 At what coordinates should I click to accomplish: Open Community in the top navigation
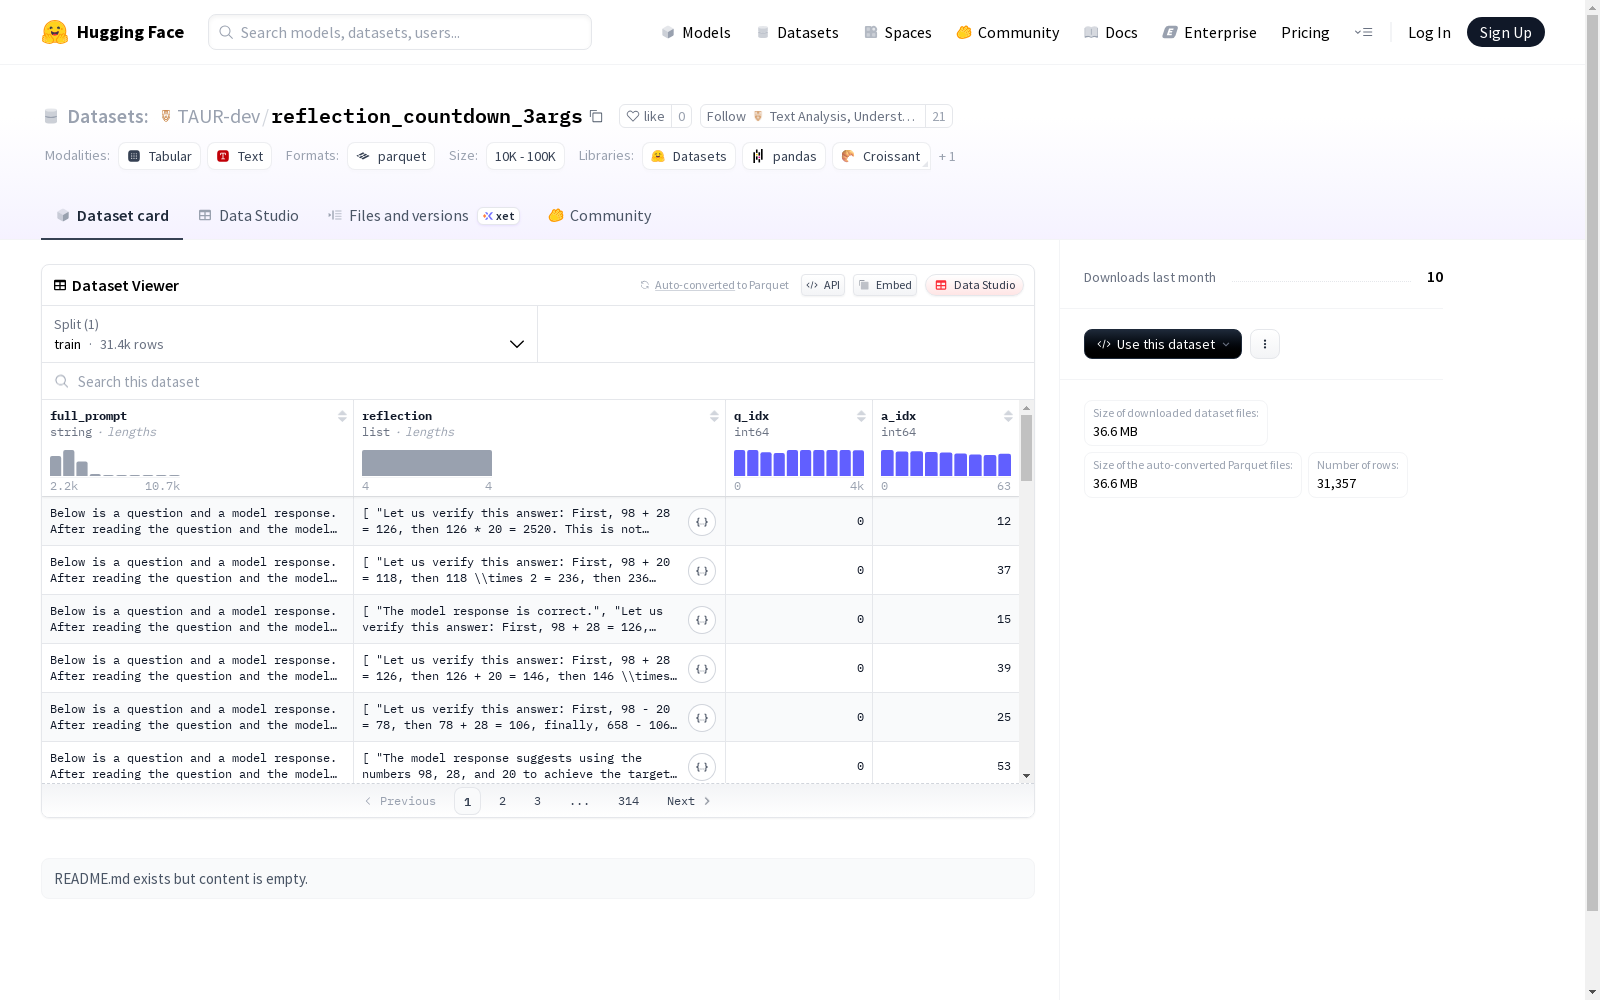1008,32
